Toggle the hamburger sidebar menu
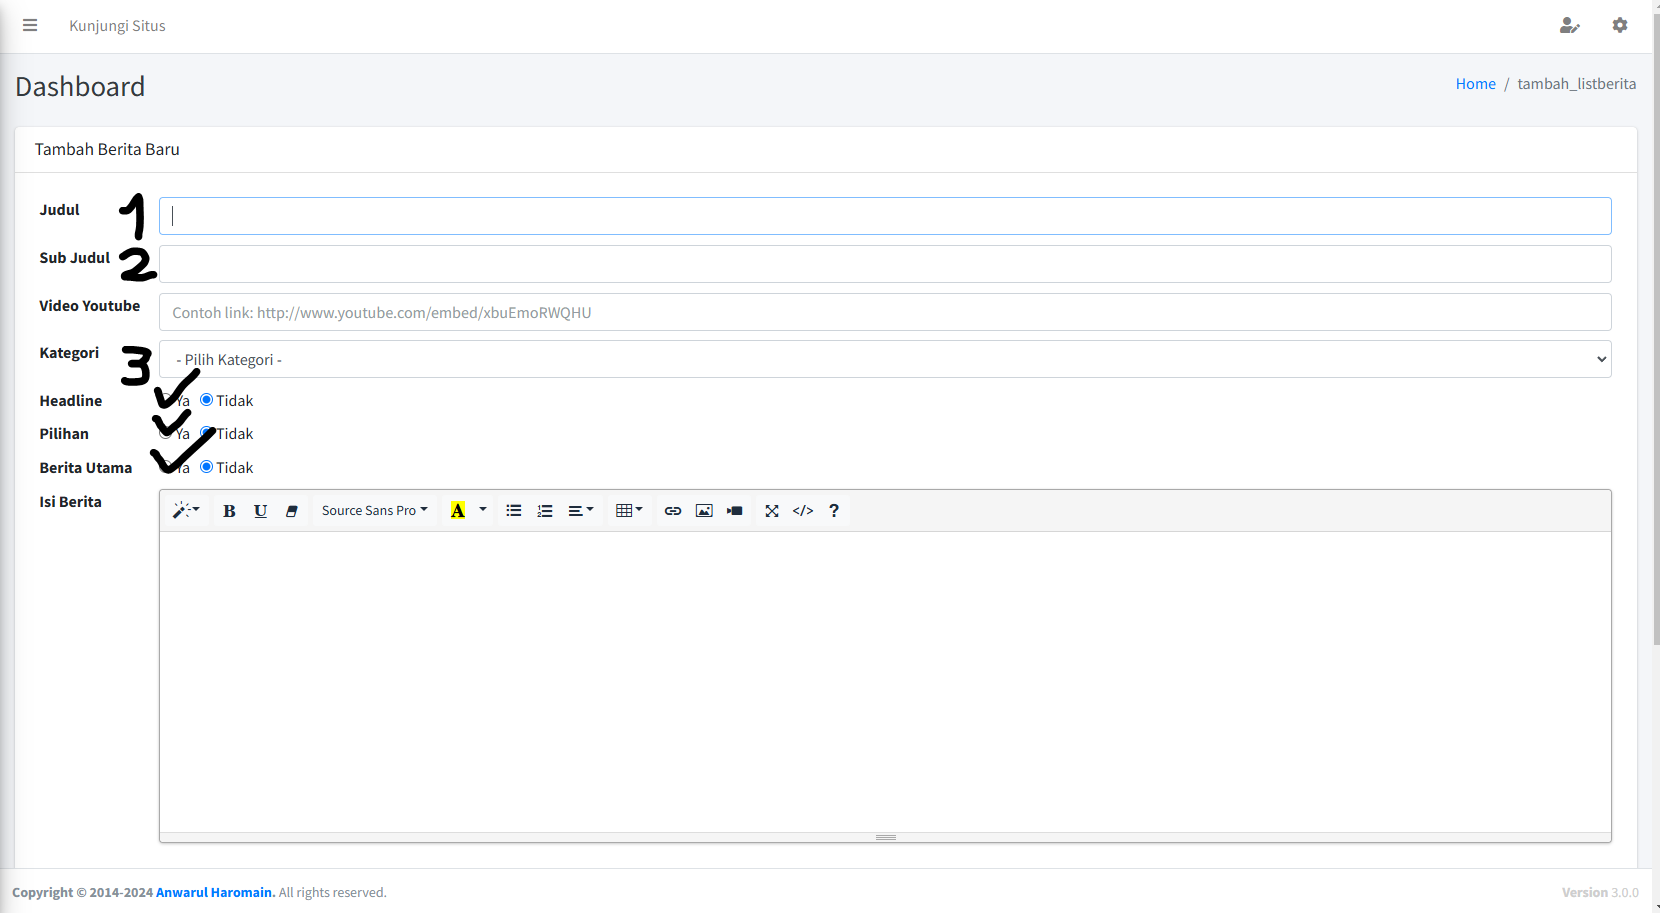This screenshot has width=1660, height=913. pos(30,26)
